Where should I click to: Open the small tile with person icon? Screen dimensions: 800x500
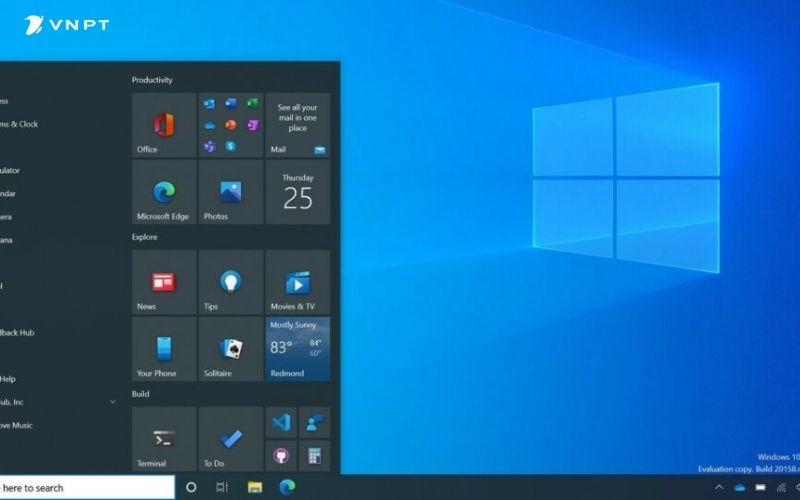pos(314,422)
